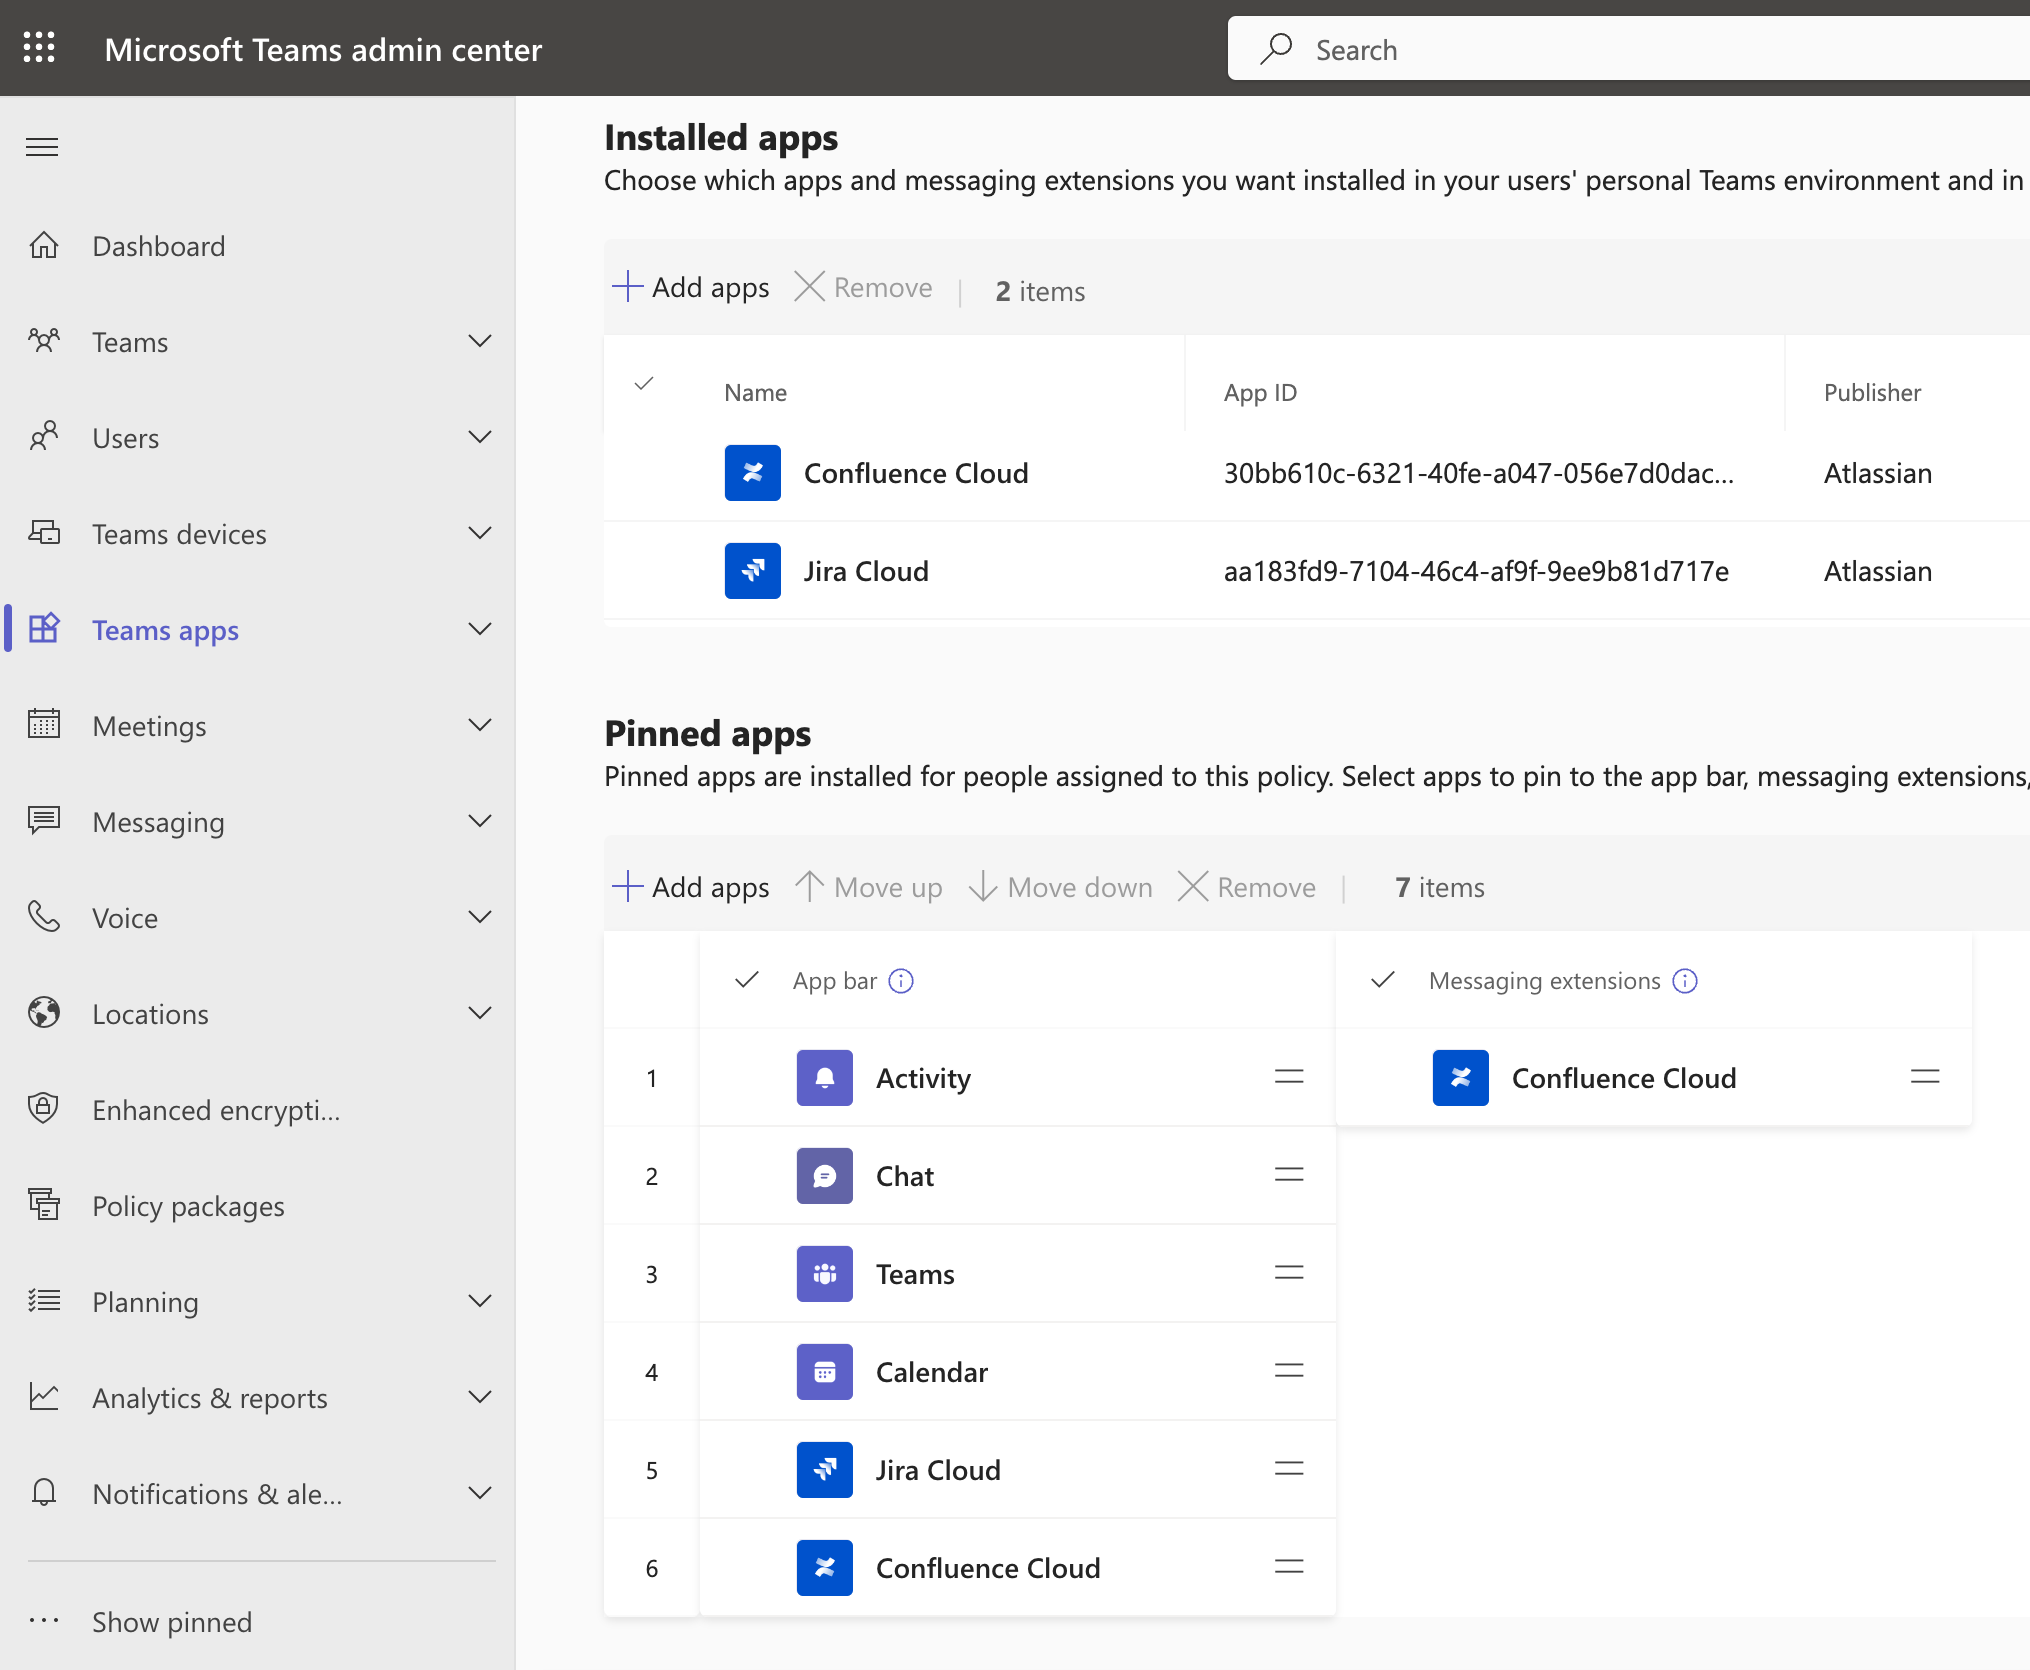Click the Confluence Cloud app icon
2030x1670 pixels.
(x=752, y=473)
